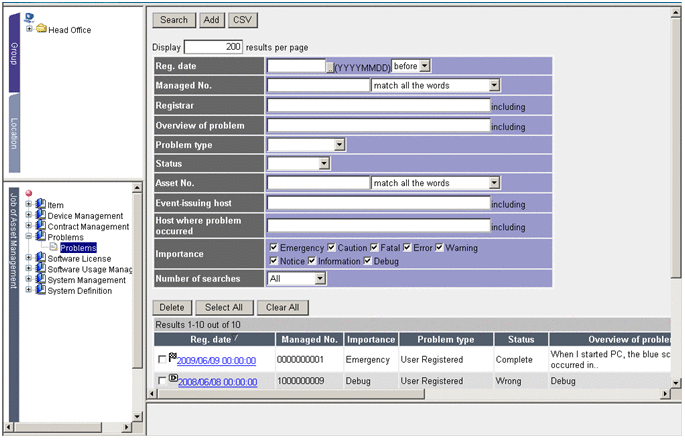Click the horizontal scrollbar under the results table

(x=400, y=394)
